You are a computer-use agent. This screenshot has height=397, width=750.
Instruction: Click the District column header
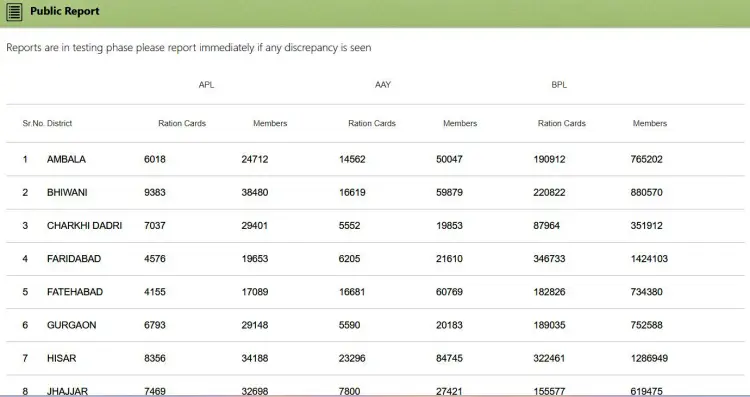tap(59, 123)
